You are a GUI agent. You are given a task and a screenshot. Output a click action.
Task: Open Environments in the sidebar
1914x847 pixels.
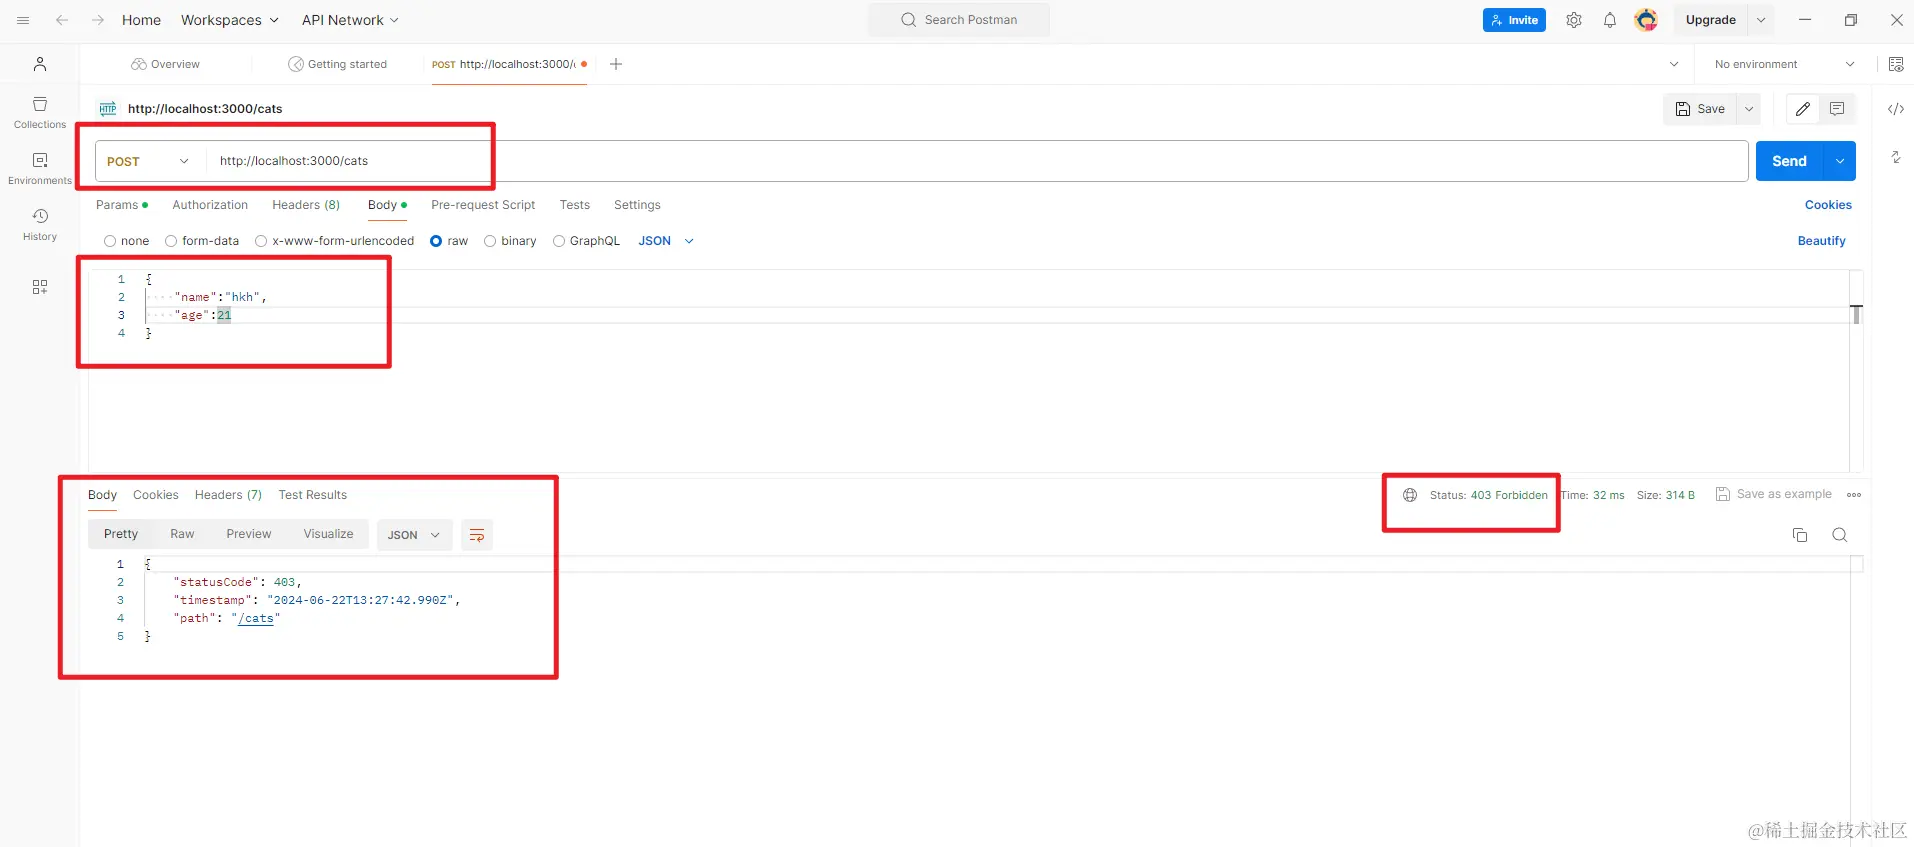click(40, 169)
